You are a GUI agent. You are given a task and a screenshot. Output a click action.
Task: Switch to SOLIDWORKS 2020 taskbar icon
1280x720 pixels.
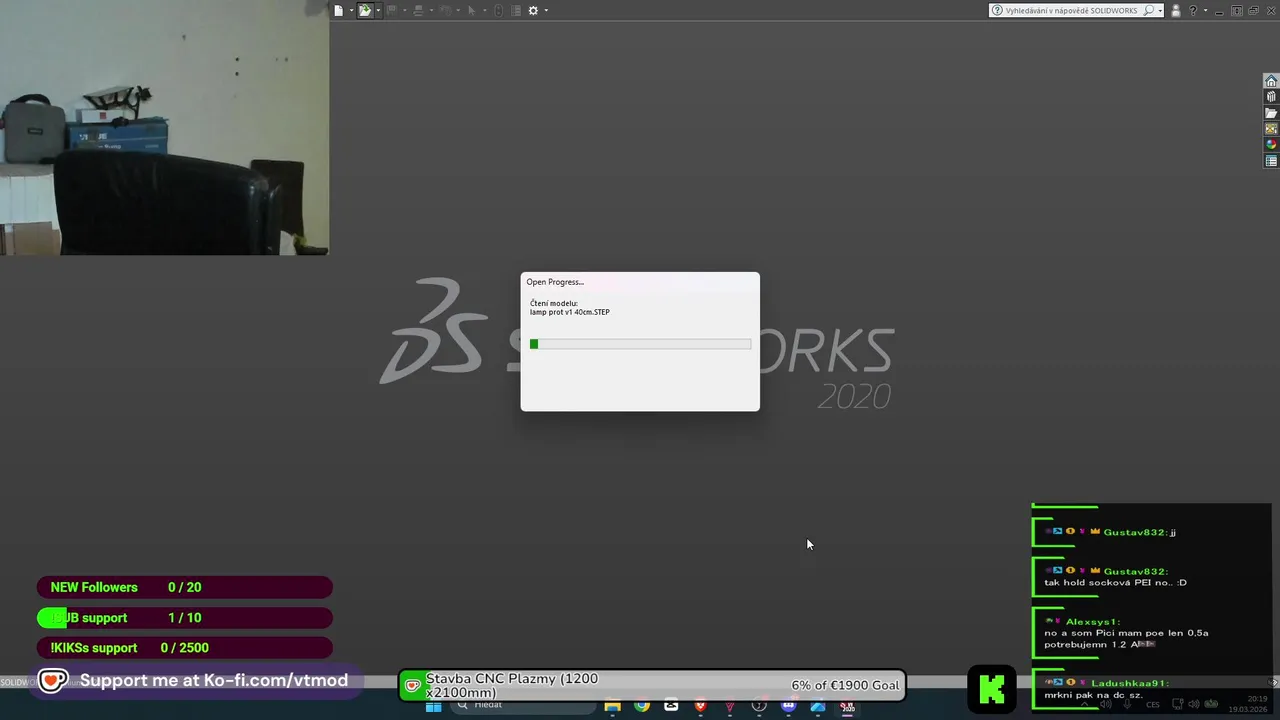847,706
